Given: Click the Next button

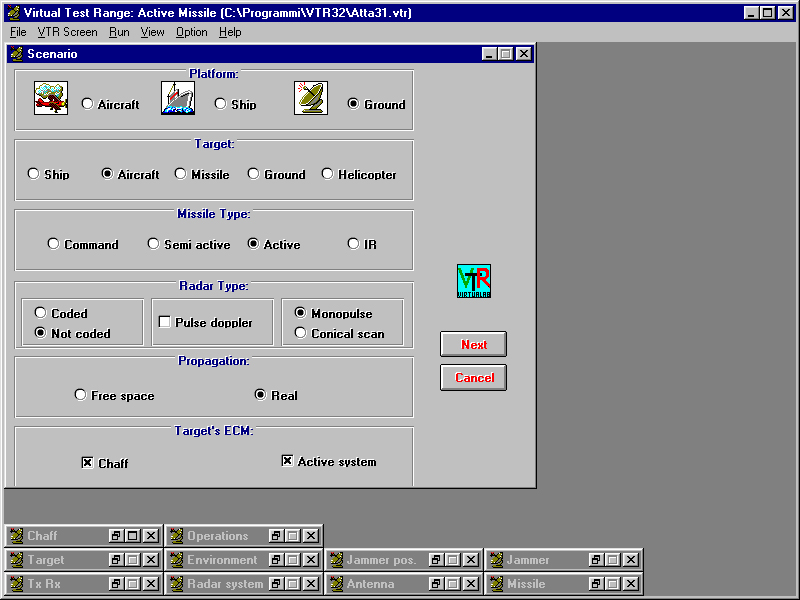Looking at the screenshot, I should 473,344.
